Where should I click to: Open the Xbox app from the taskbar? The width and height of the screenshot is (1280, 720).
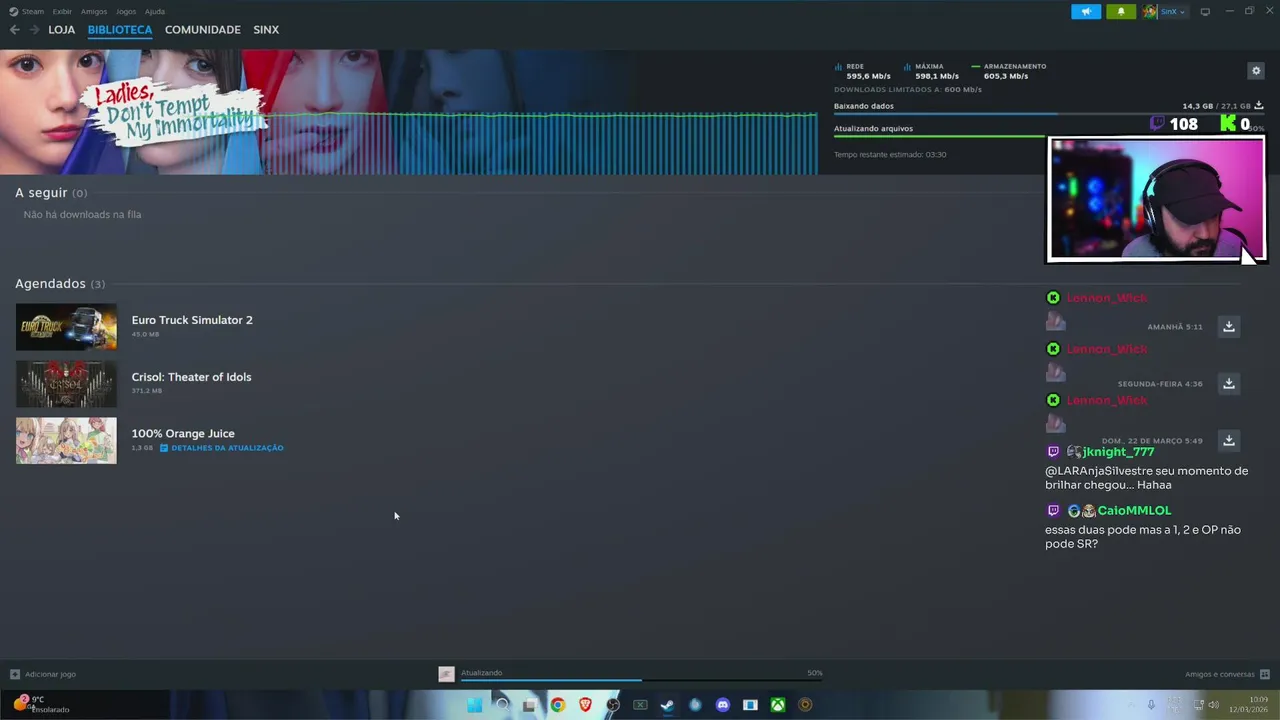(x=777, y=705)
